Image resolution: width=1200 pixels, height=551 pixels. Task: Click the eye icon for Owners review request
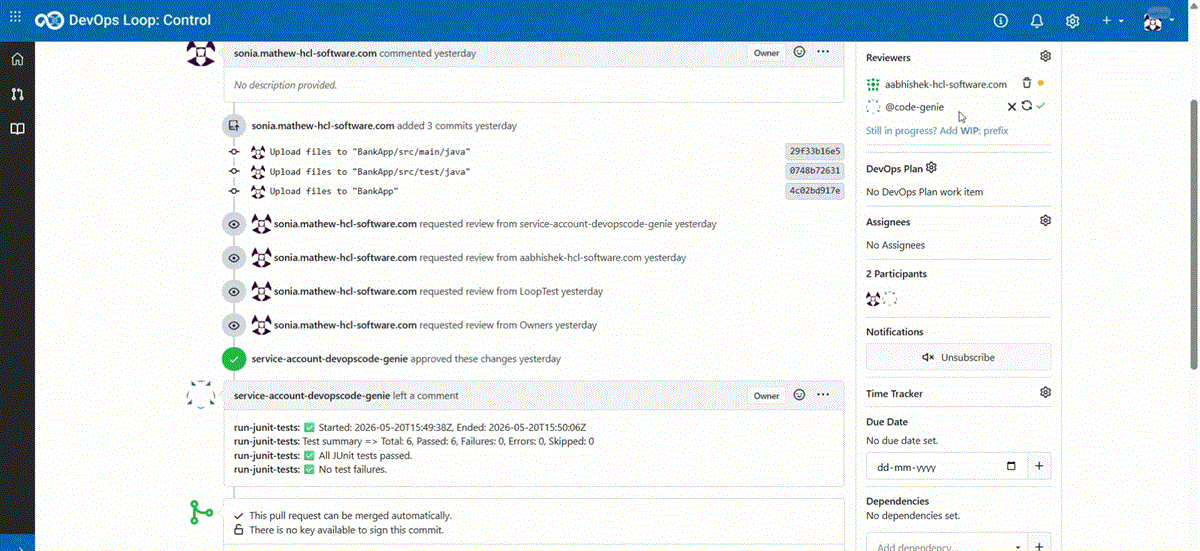234,325
